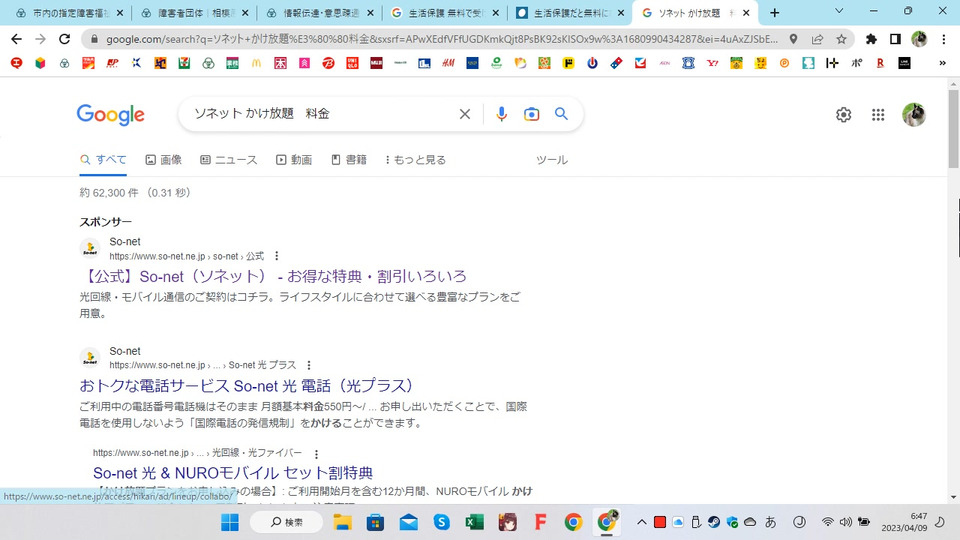Open Chrome three-dot menu
The width and height of the screenshot is (960, 540).
point(943,39)
